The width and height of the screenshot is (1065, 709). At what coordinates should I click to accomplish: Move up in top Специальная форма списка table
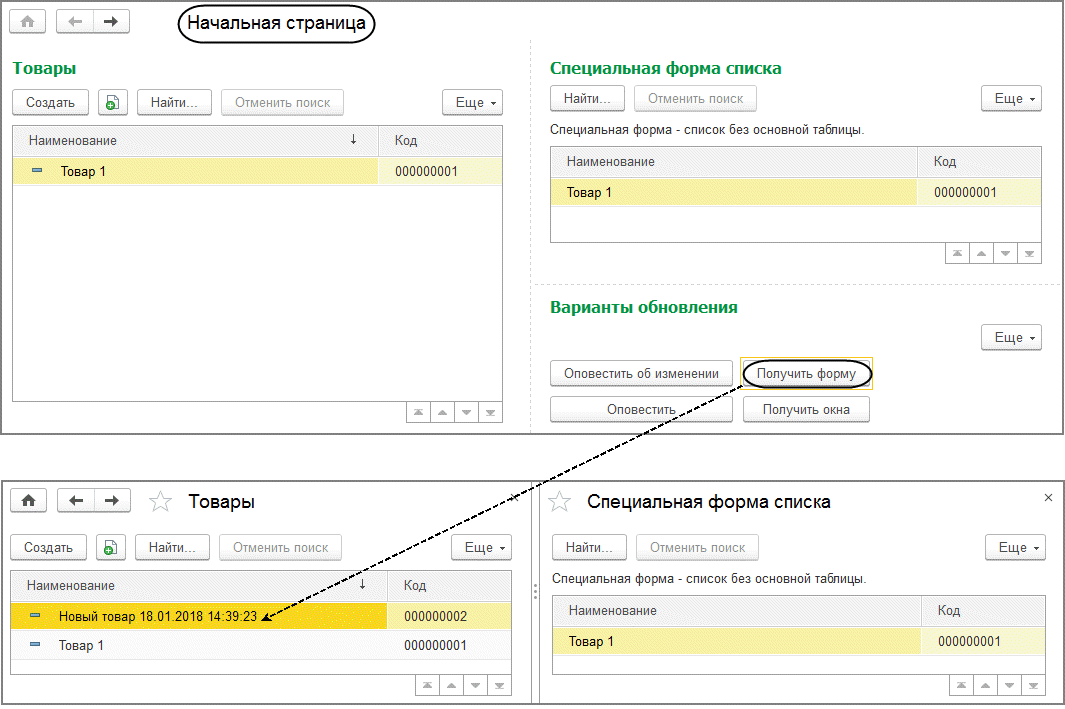point(981,253)
